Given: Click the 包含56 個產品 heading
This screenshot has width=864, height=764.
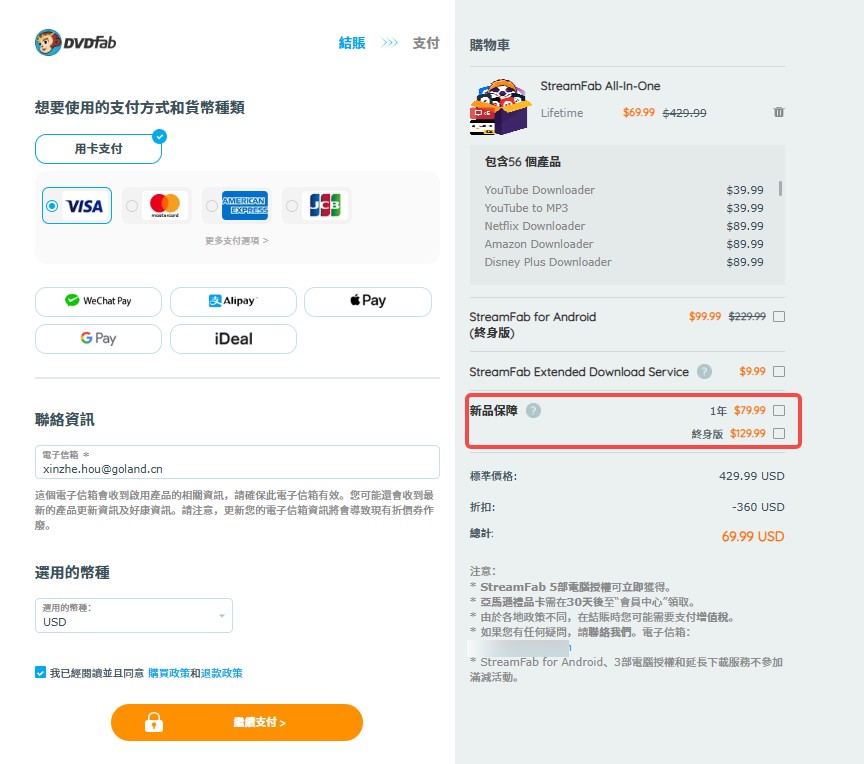Looking at the screenshot, I should point(522,161).
